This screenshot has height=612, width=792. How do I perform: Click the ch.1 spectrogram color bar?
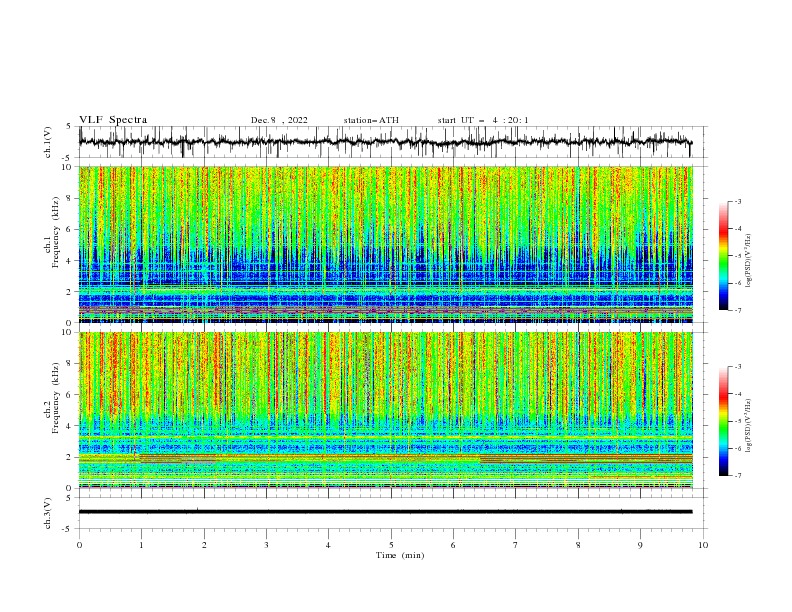[724, 256]
